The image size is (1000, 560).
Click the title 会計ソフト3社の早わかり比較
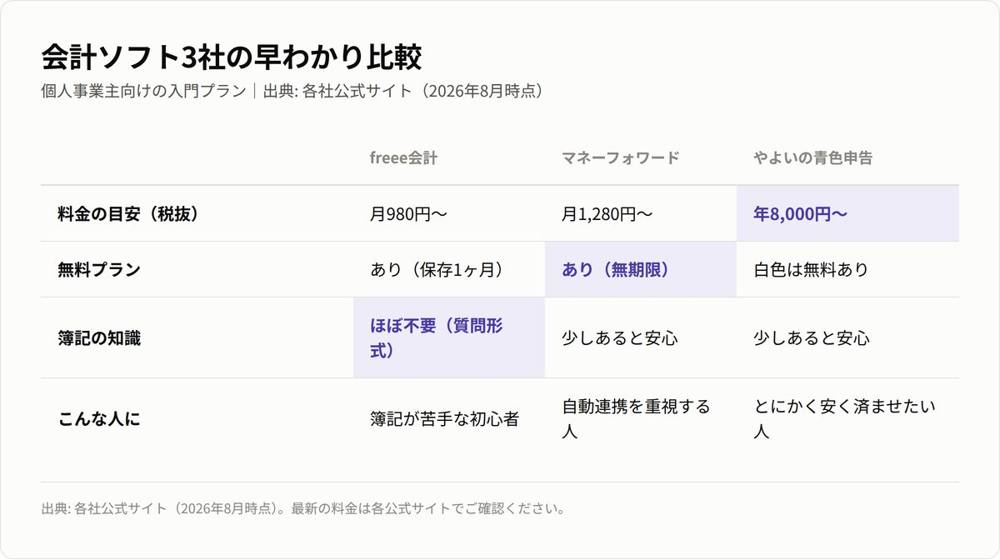(x=232, y=57)
